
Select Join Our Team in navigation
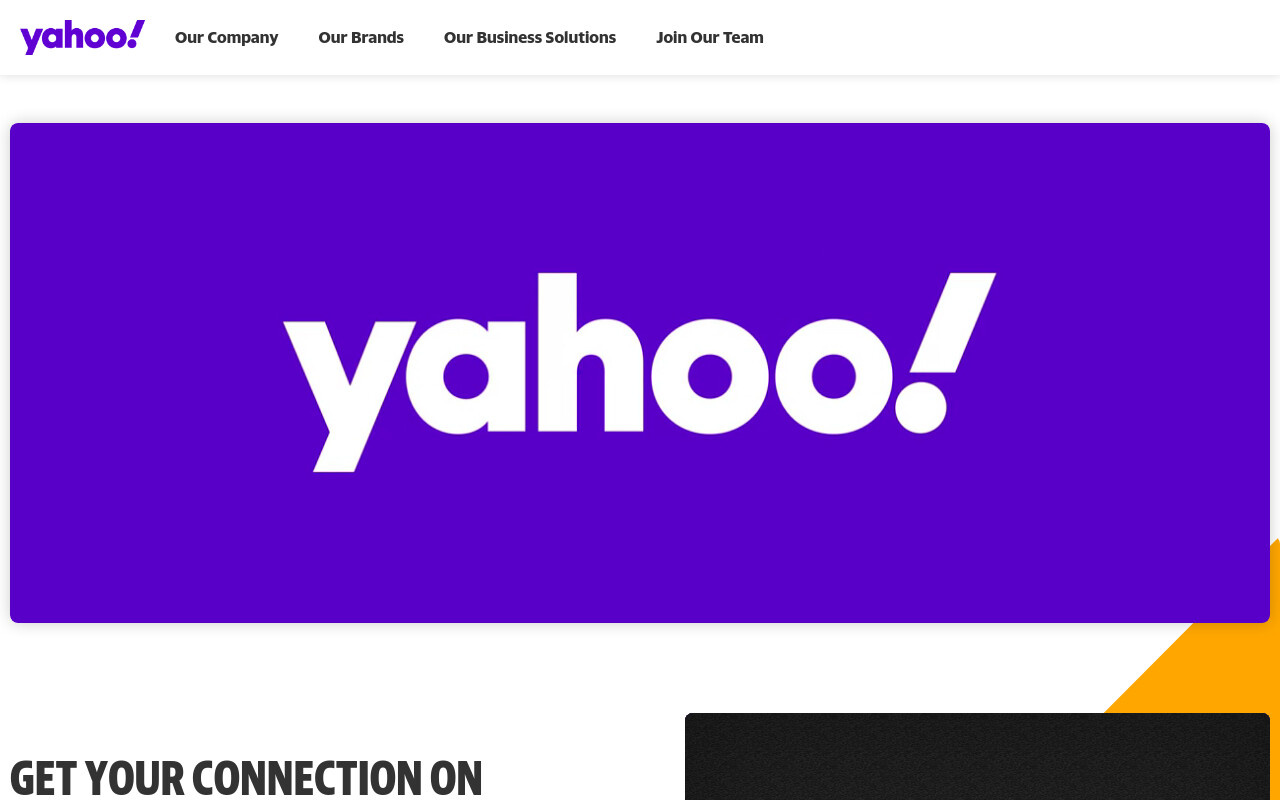click(x=710, y=38)
